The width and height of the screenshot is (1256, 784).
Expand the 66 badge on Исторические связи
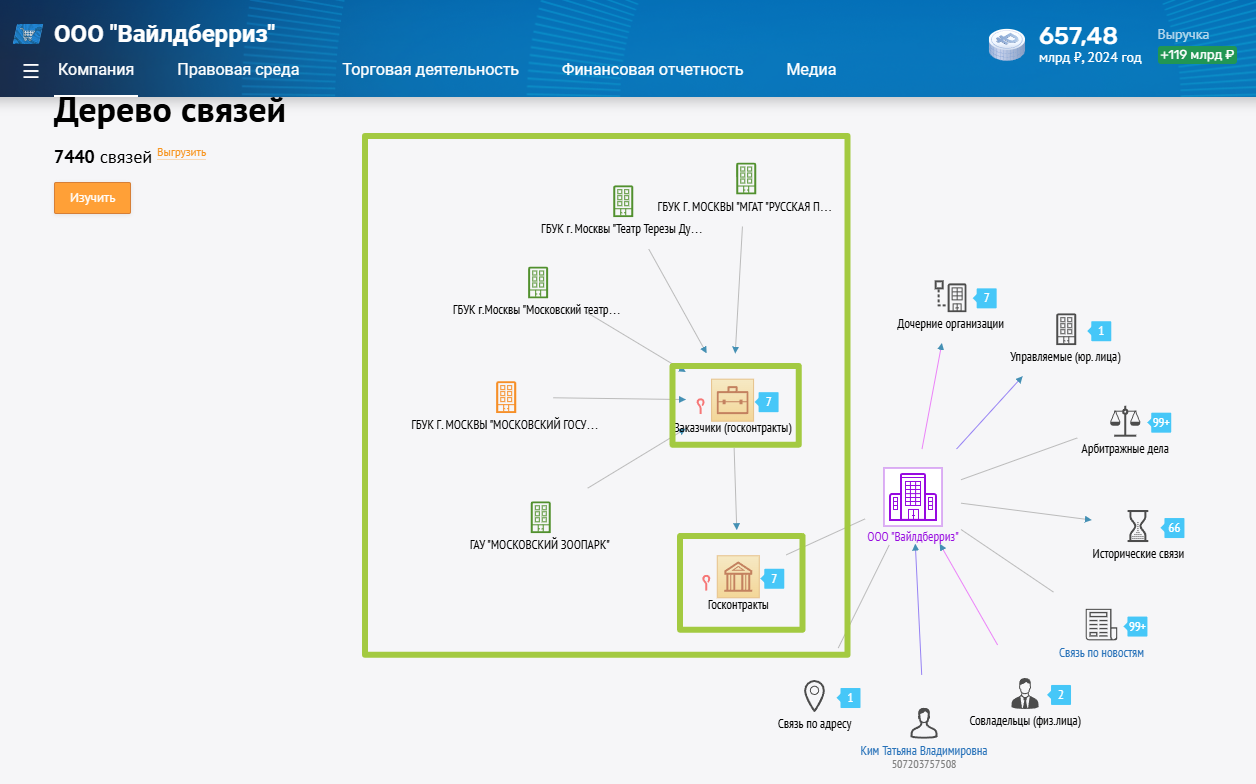tap(1173, 528)
